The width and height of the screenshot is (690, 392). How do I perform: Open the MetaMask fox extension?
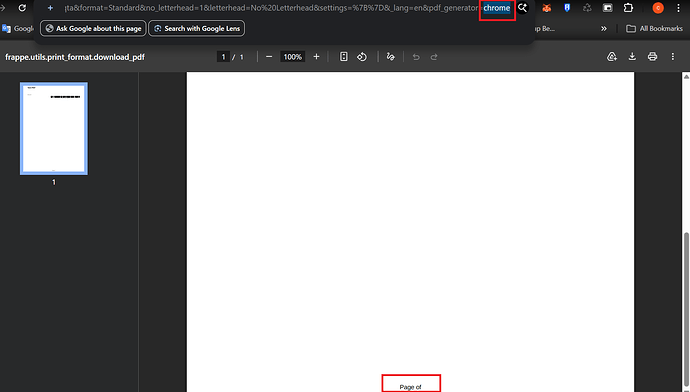(547, 8)
